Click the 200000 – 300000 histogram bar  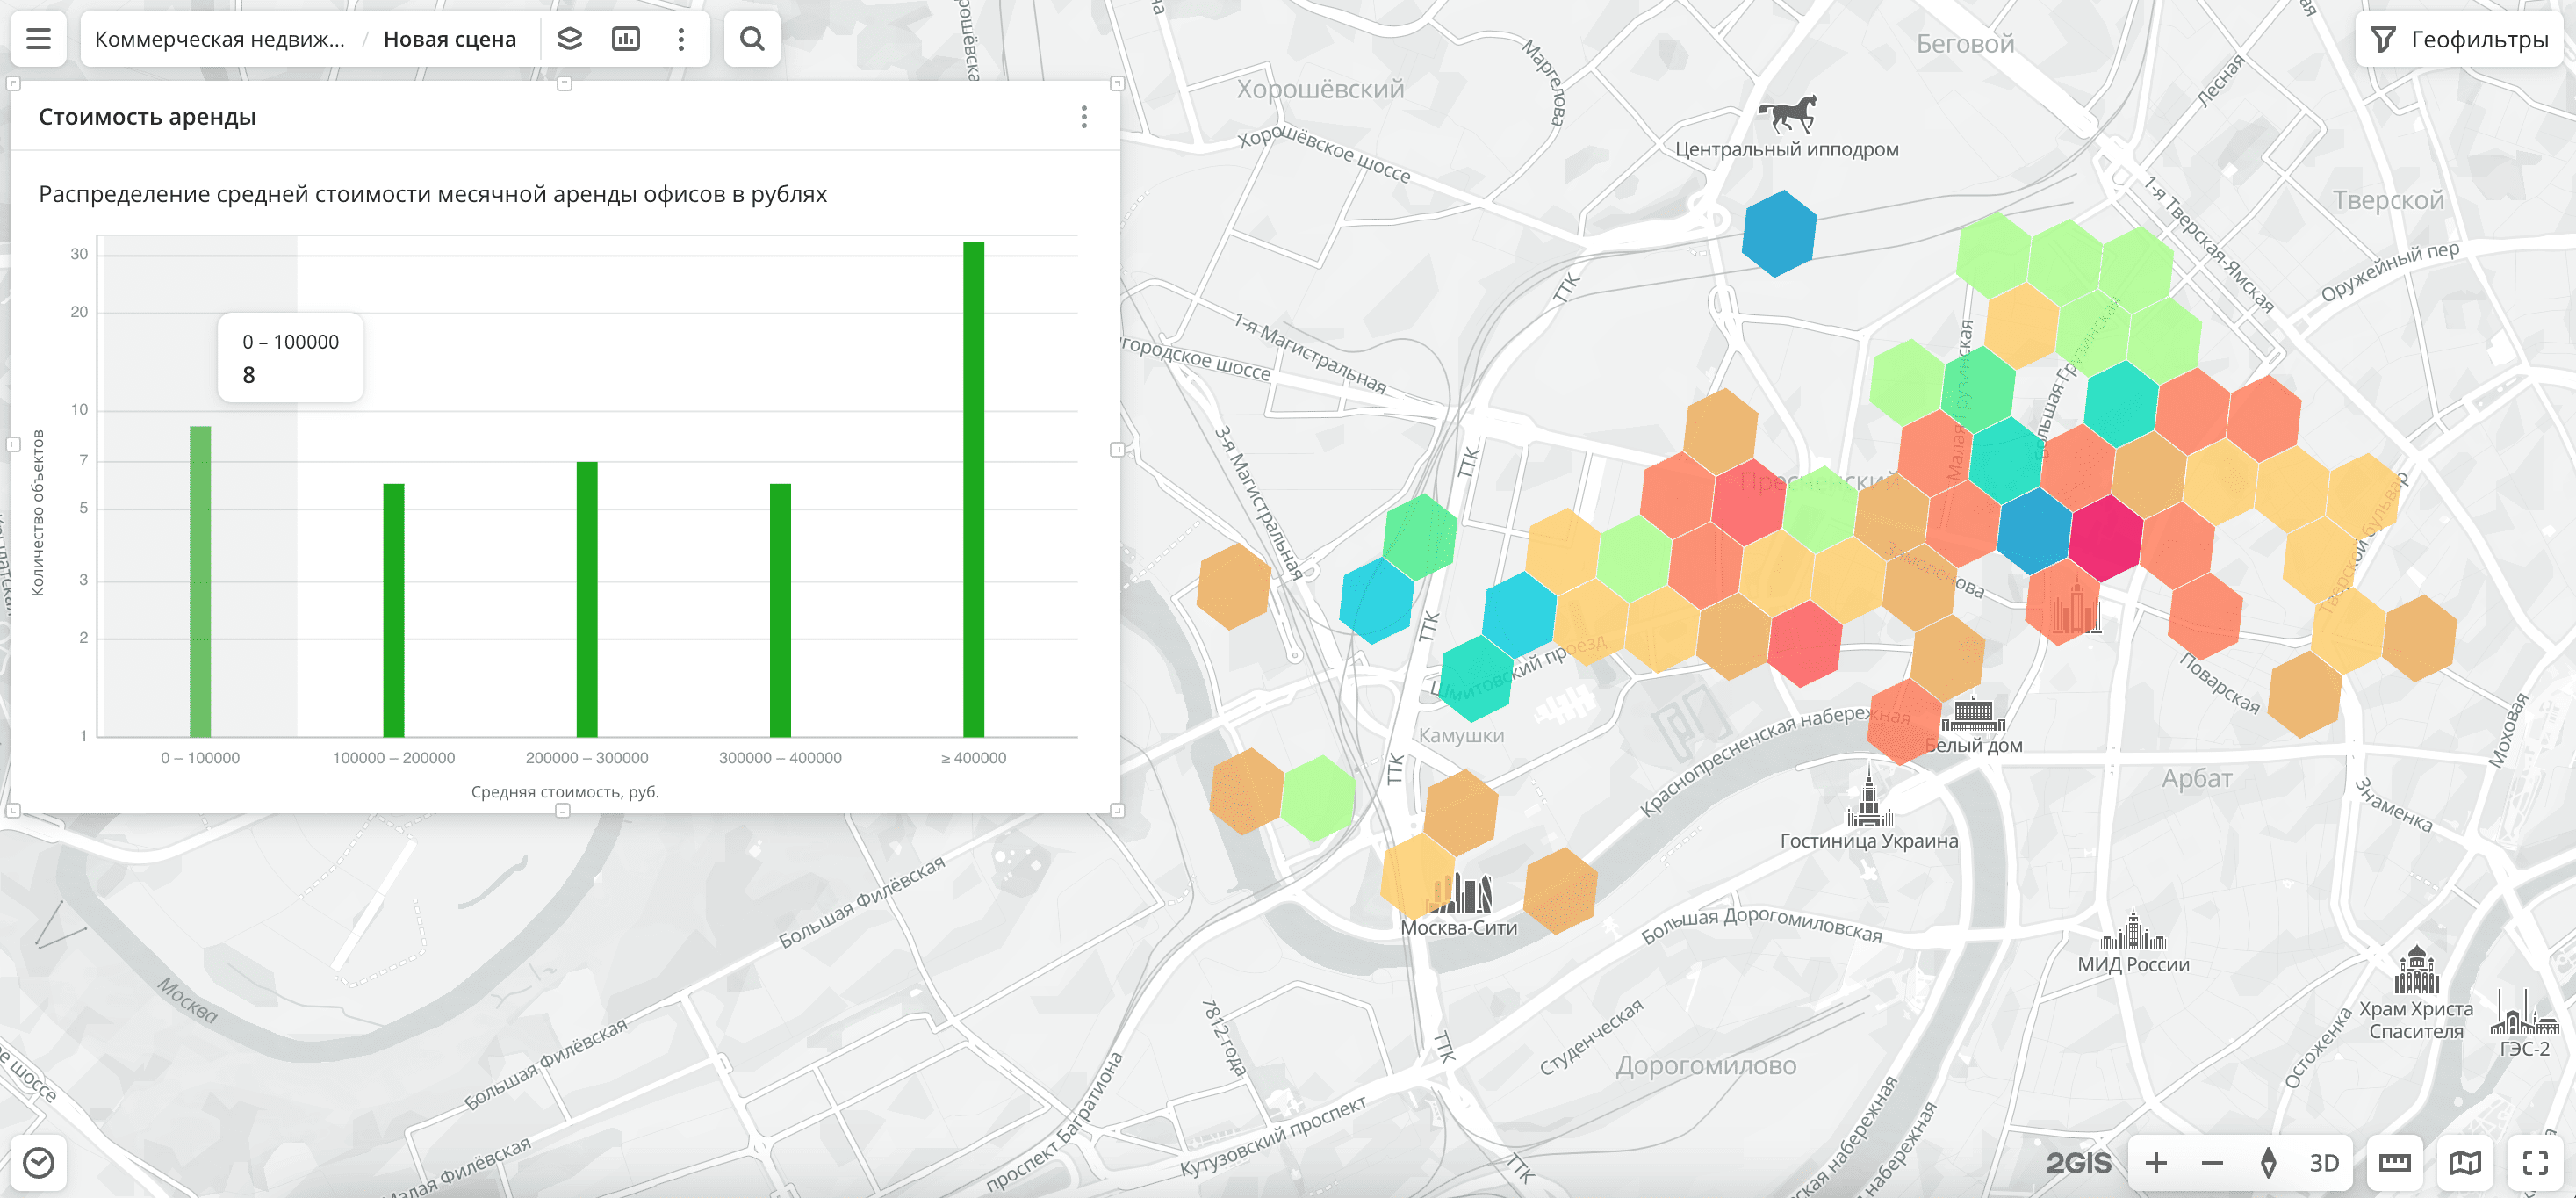587,600
